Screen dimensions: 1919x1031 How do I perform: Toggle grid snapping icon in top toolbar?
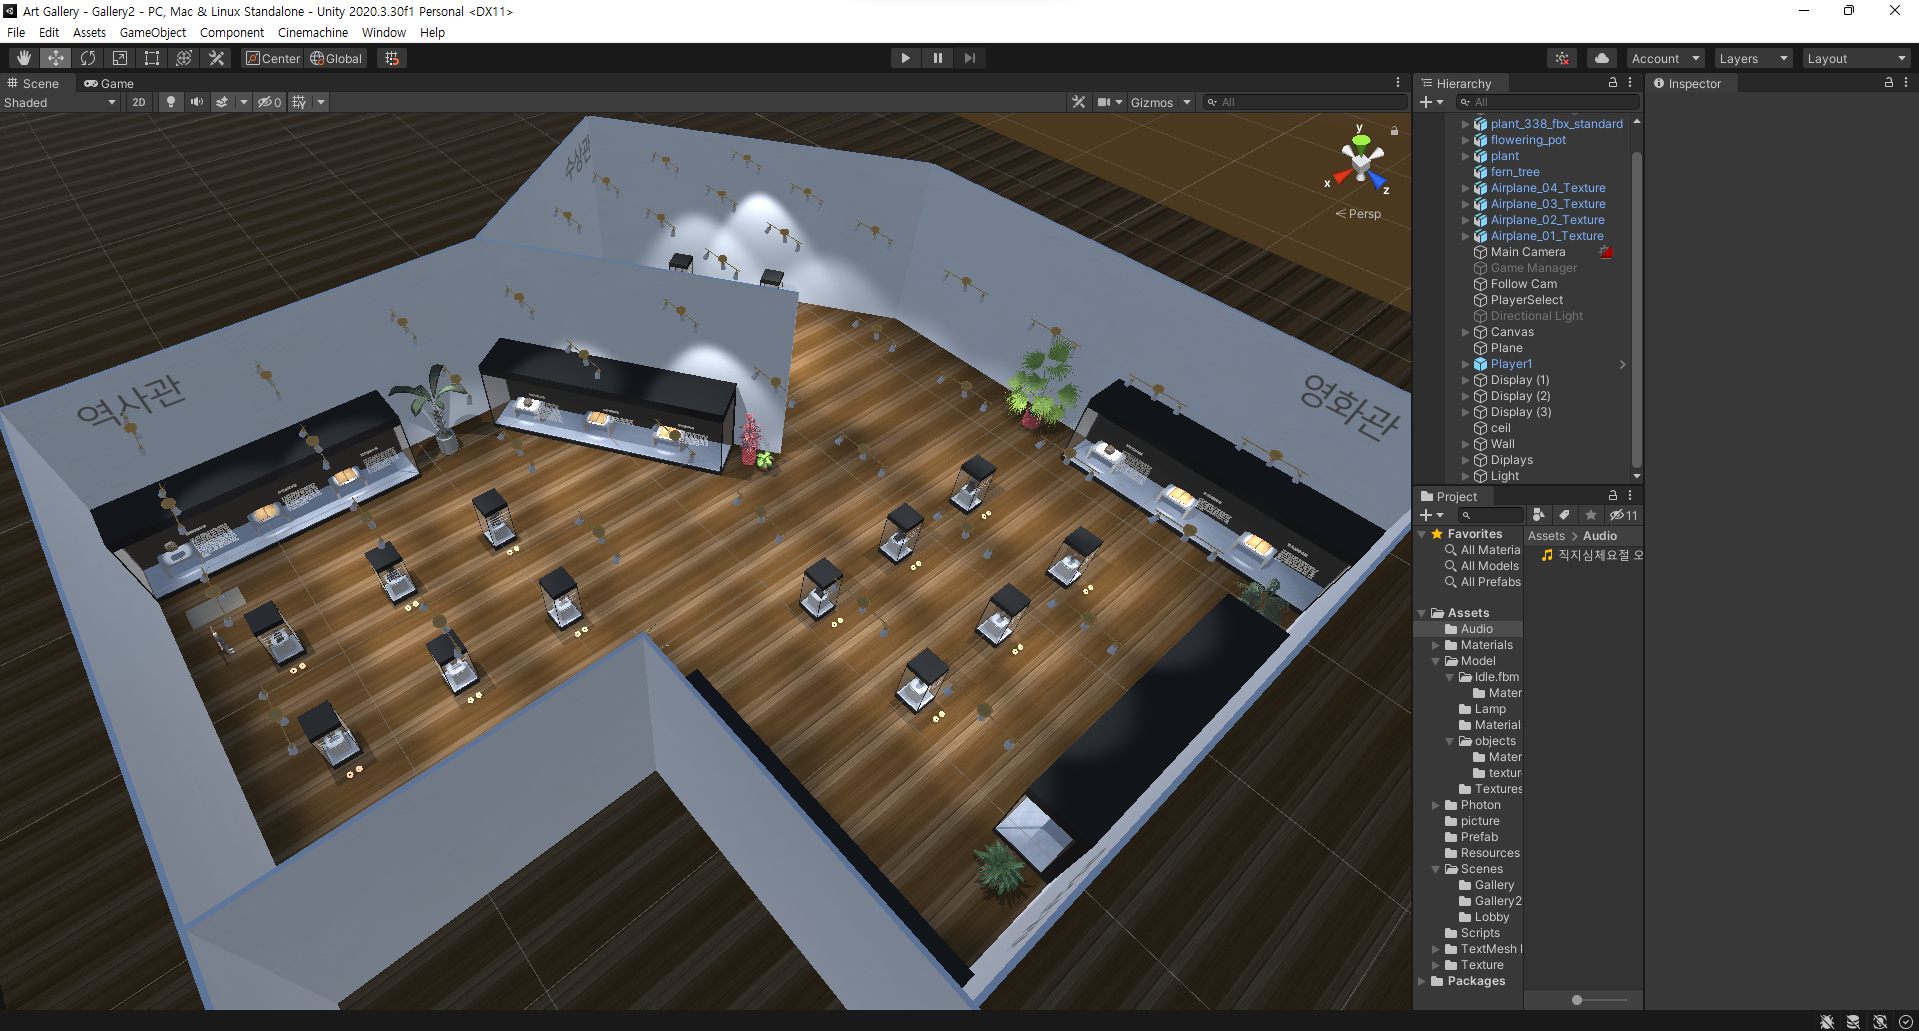(392, 58)
